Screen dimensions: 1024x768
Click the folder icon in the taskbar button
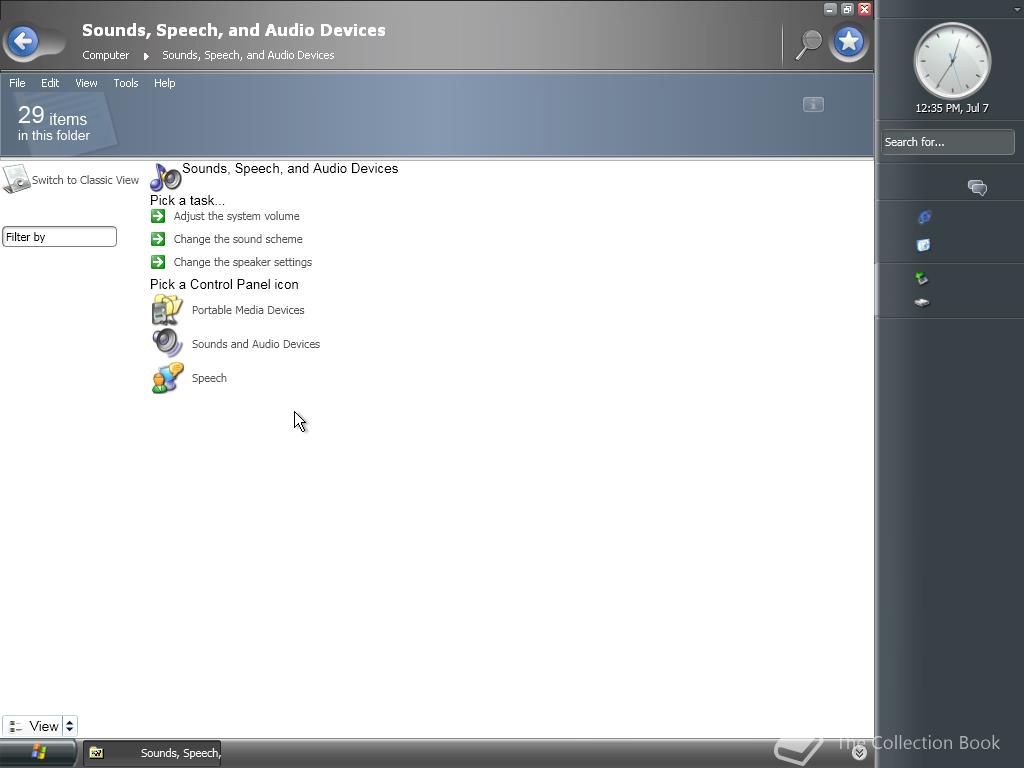tap(97, 753)
